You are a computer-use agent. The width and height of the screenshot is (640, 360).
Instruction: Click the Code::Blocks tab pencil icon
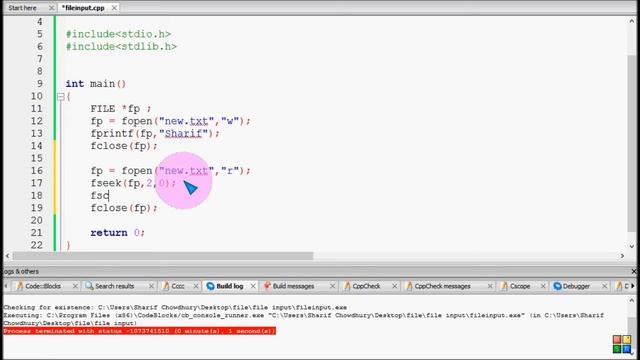[19, 286]
